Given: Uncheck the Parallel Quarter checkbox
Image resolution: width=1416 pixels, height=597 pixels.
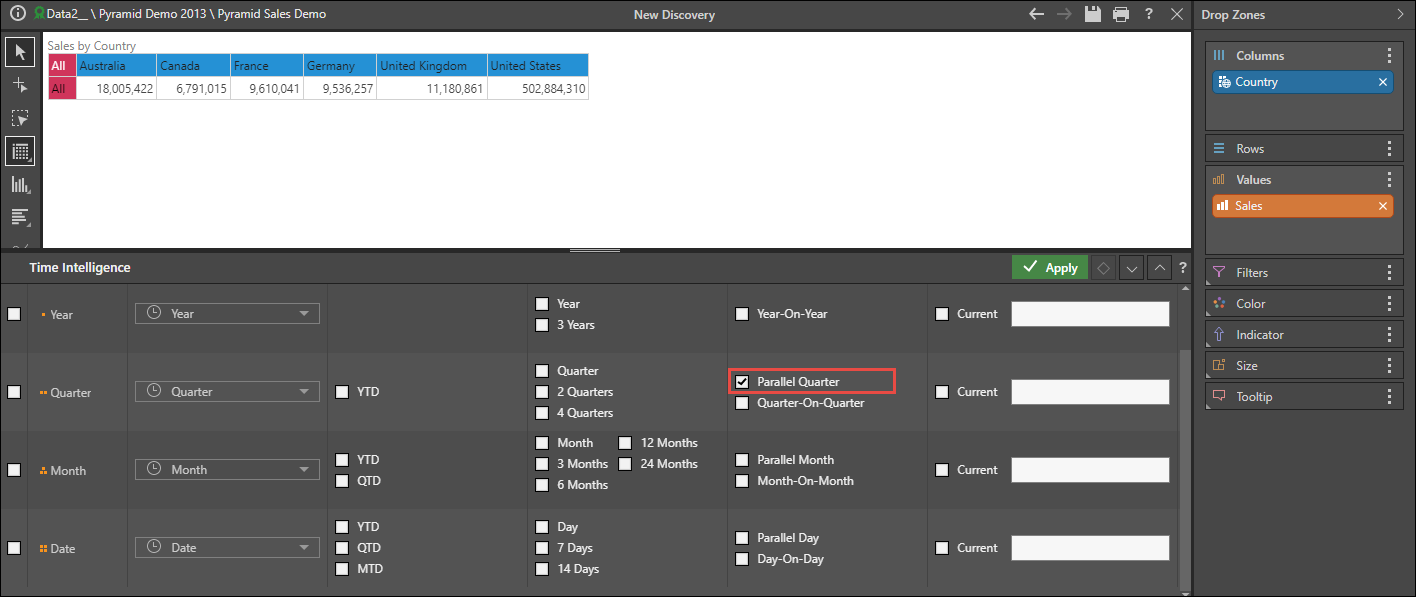Looking at the screenshot, I should pyautogui.click(x=742, y=382).
